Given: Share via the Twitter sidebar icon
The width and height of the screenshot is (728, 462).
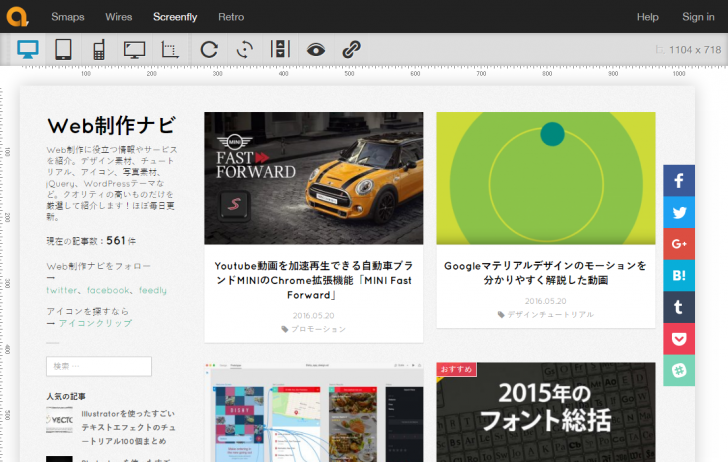Looking at the screenshot, I should (x=679, y=212).
